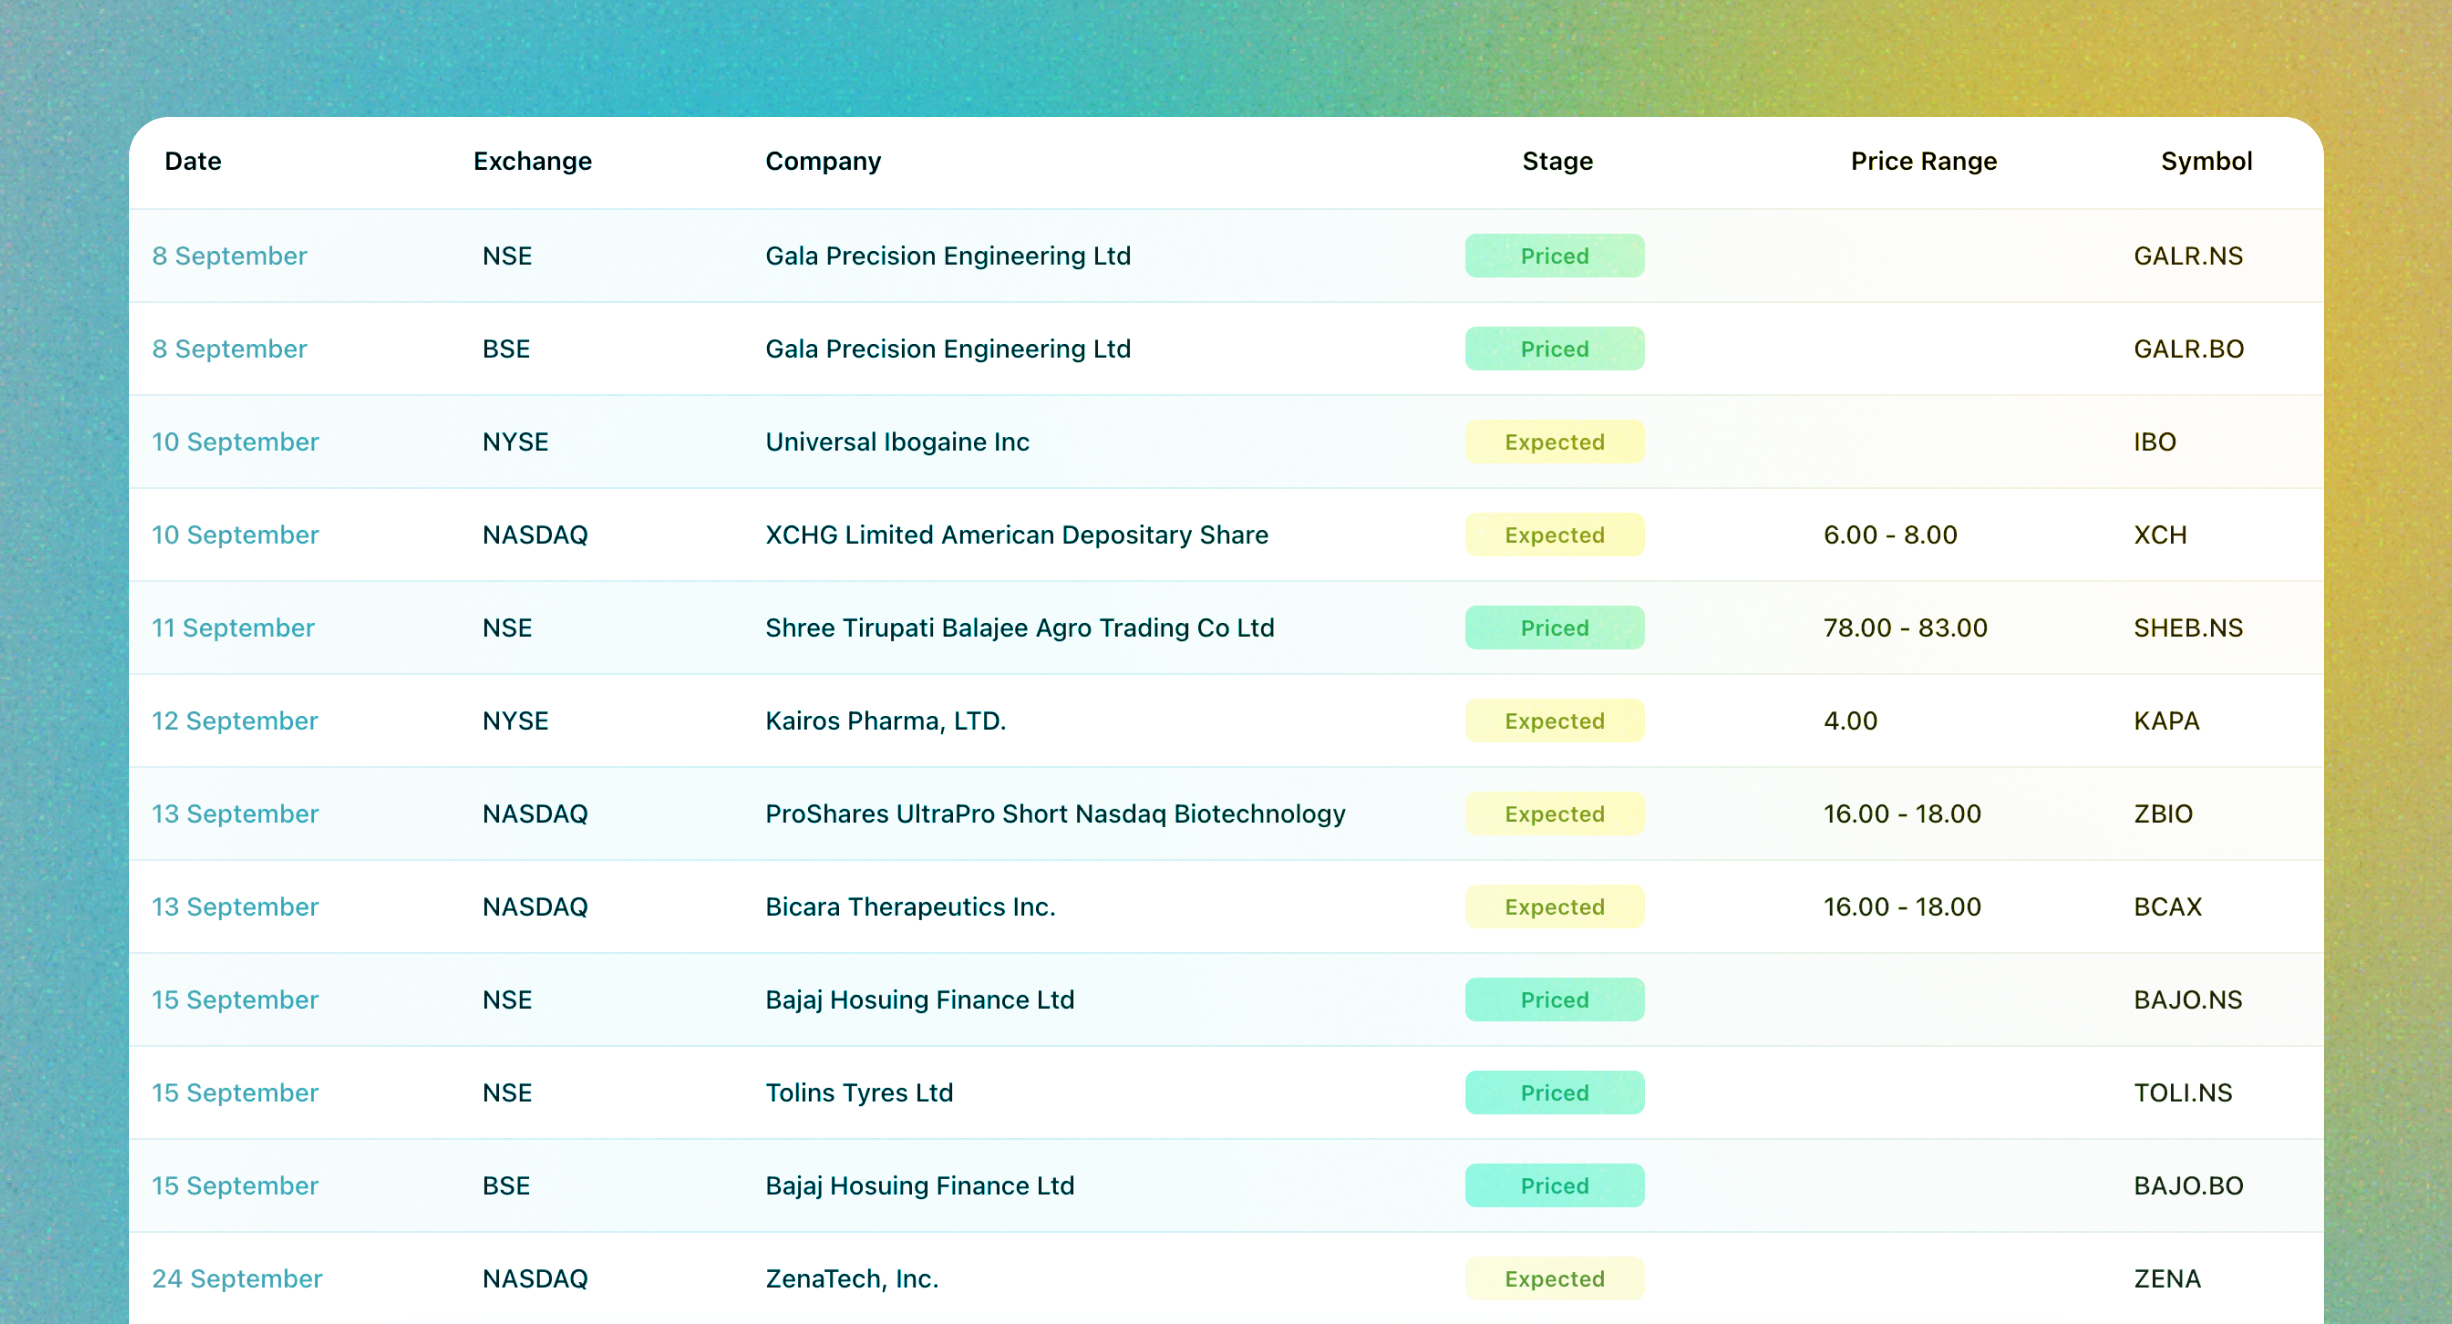
Task: Click 16.00 - 18.00 in BCAX row
Action: pyautogui.click(x=1902, y=907)
